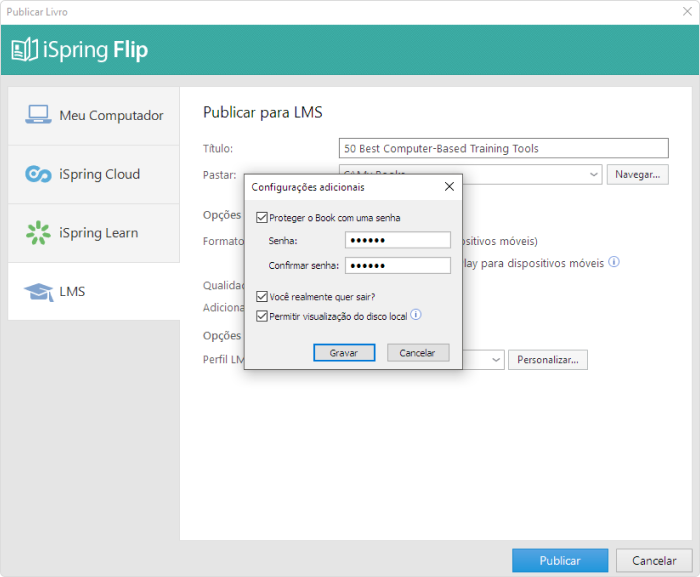Expand the Pastar folder dropdown
700x577 pixels.
tap(593, 174)
